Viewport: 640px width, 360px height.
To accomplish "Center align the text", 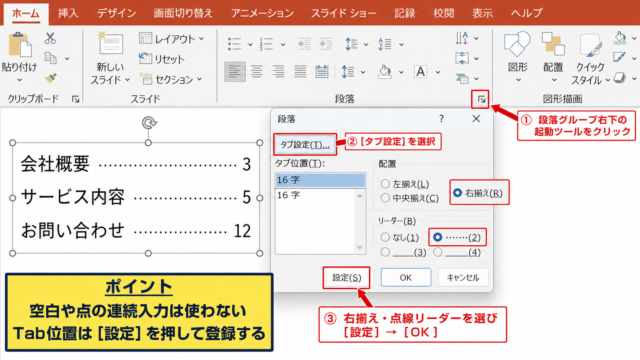I will [257, 72].
